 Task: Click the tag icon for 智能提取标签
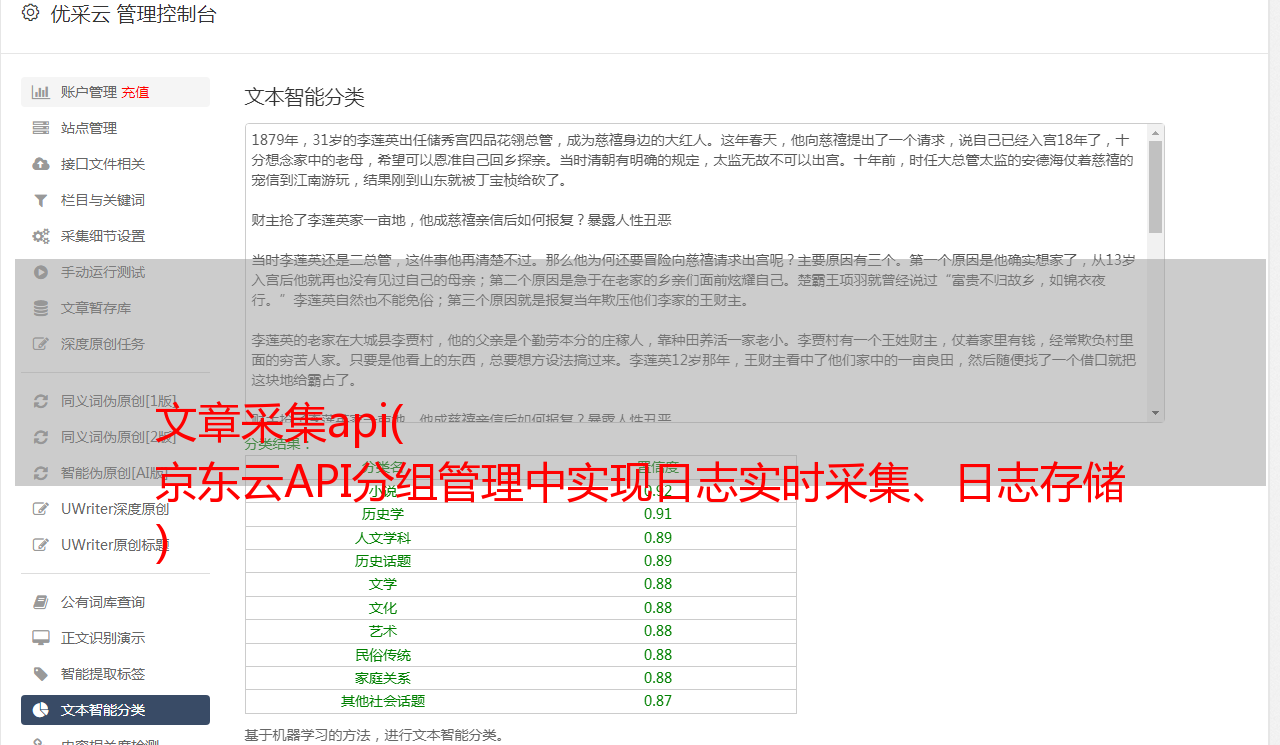(x=41, y=674)
